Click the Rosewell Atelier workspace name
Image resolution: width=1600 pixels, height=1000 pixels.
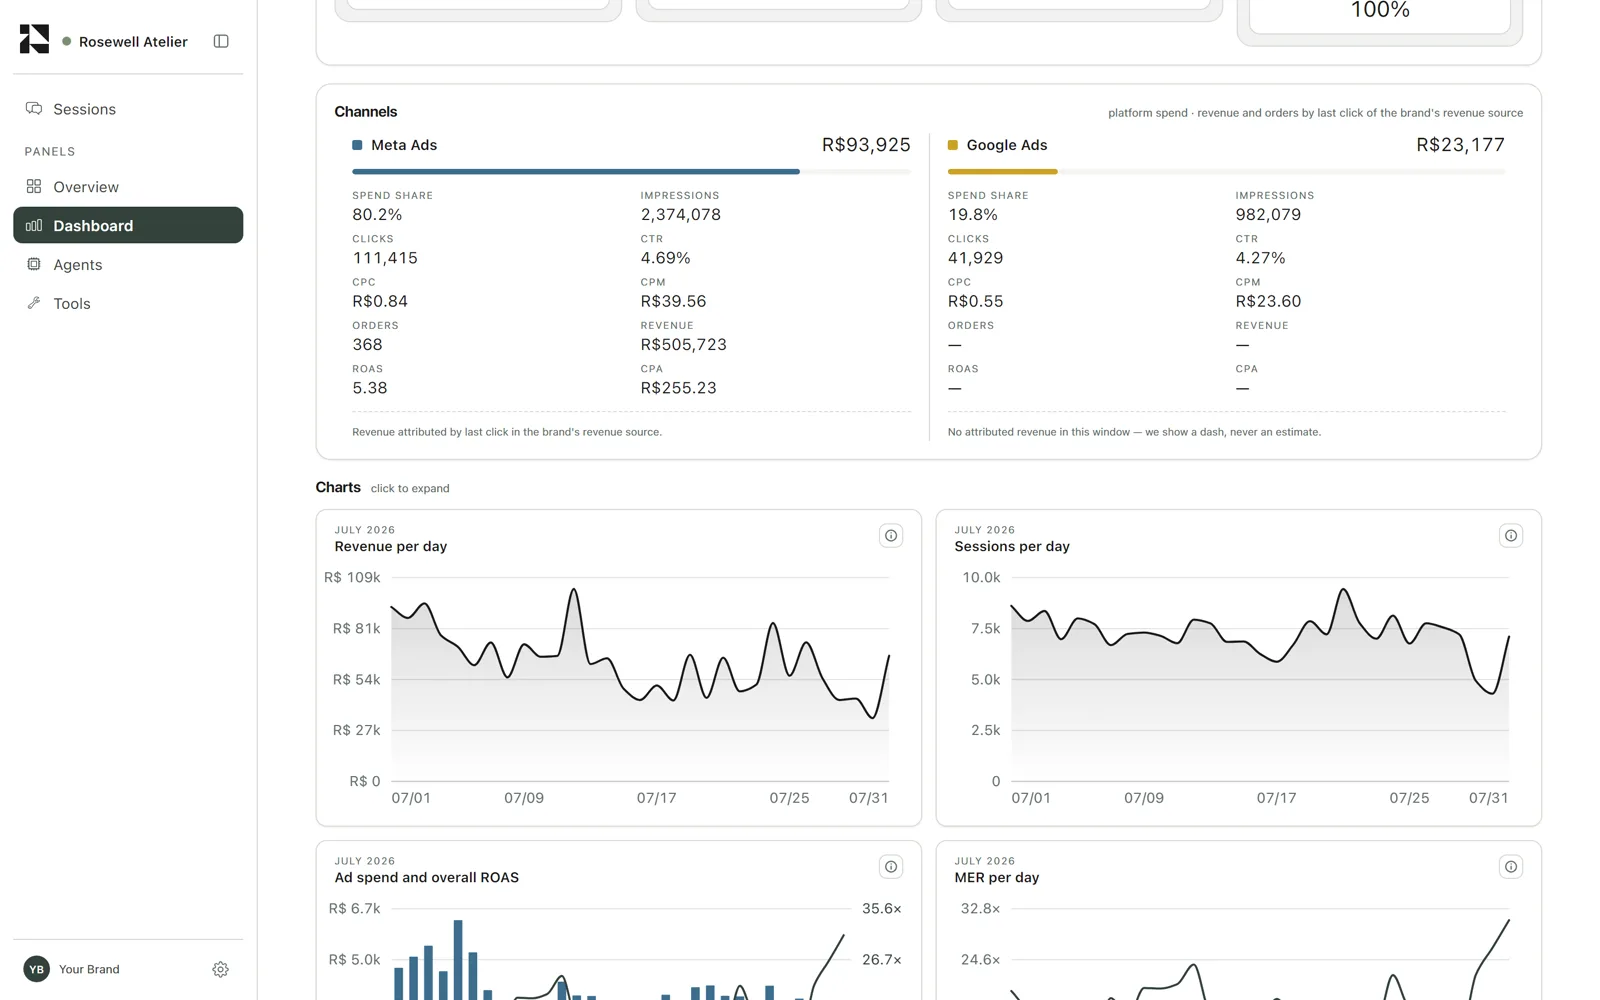[x=133, y=42]
